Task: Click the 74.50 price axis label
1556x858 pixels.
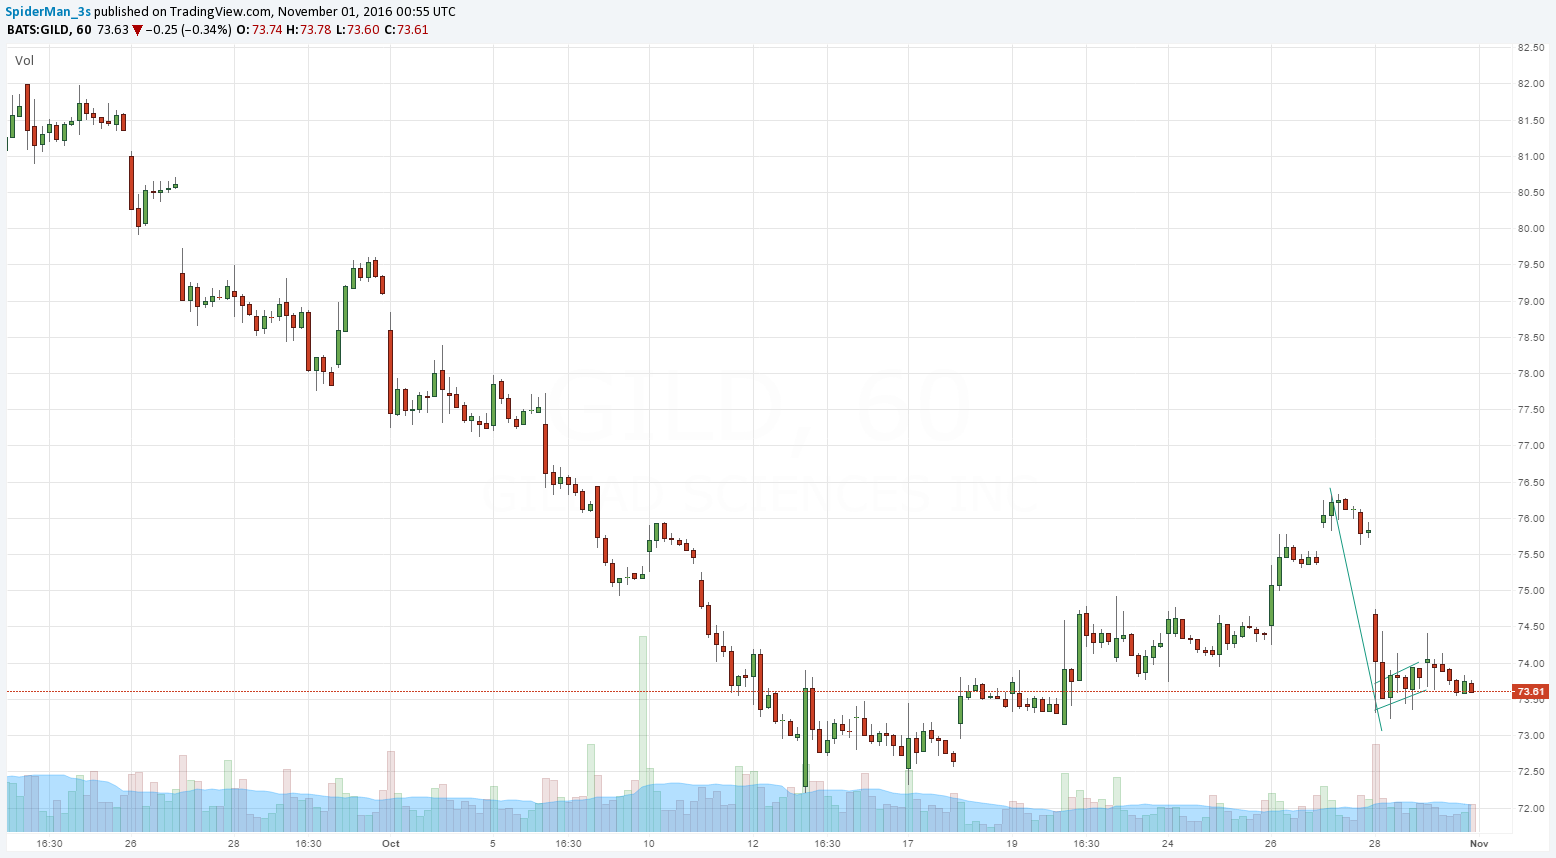Action: coord(1530,627)
